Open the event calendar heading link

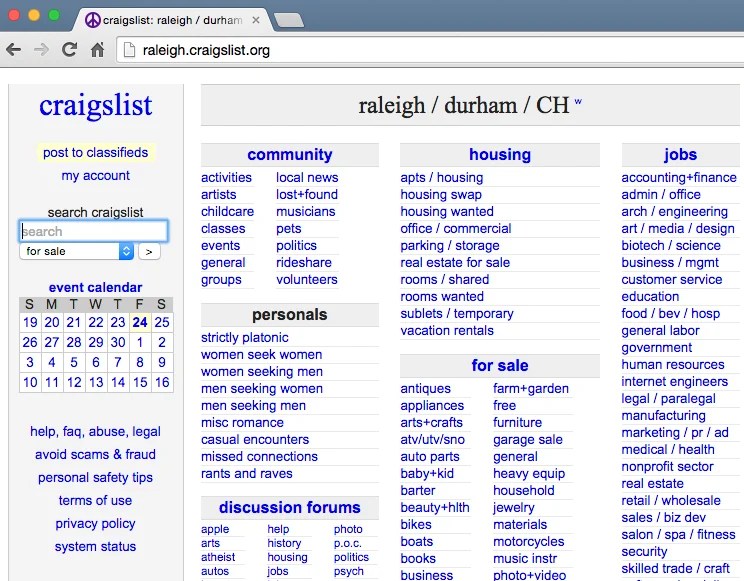tap(95, 287)
